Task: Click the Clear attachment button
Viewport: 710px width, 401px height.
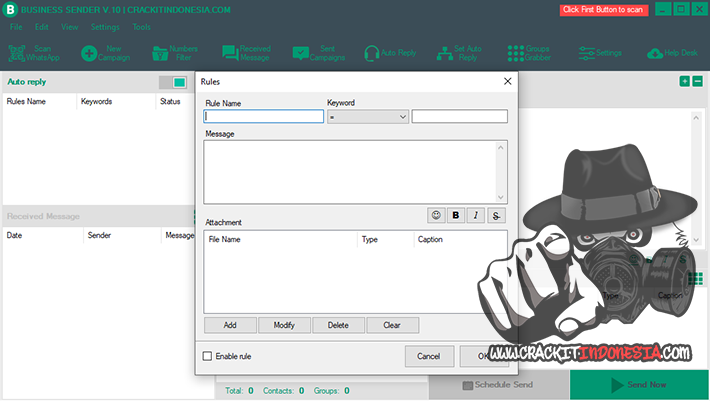Action: click(392, 325)
